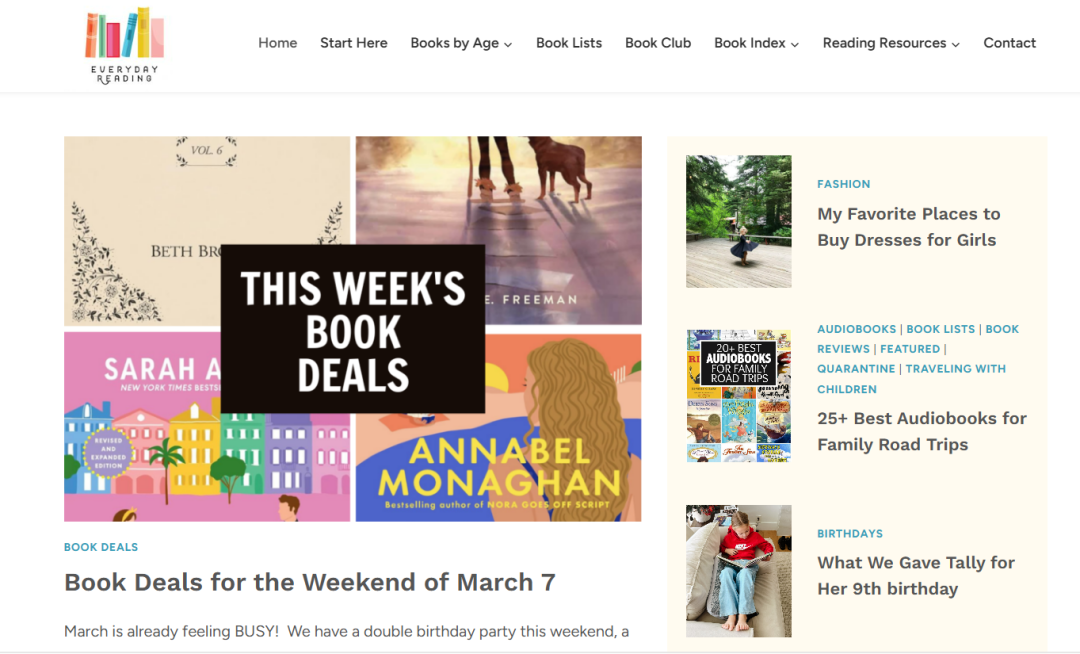Click the Everyday Reading logo

pos(125,45)
